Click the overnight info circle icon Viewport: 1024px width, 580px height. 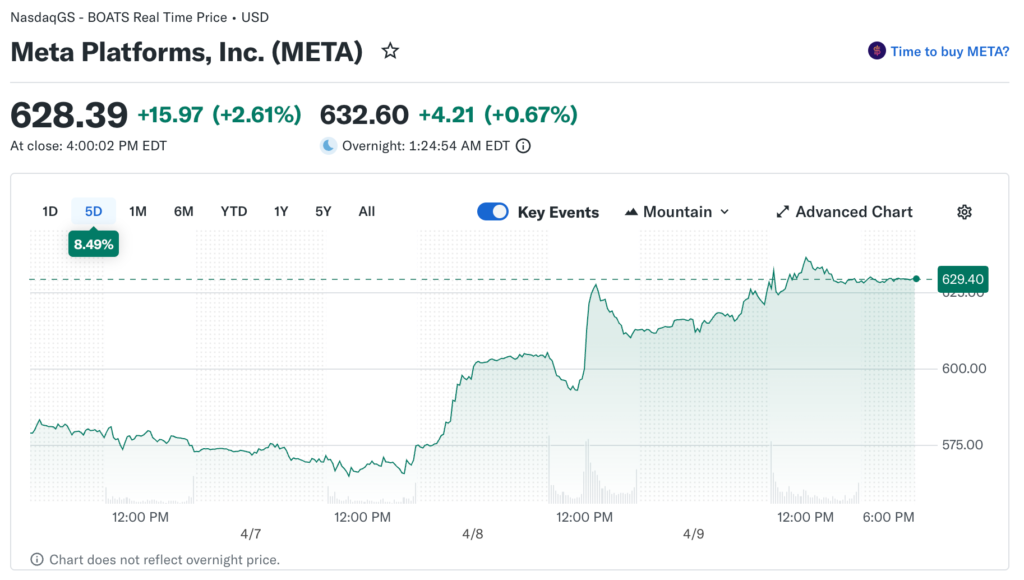tap(523, 146)
